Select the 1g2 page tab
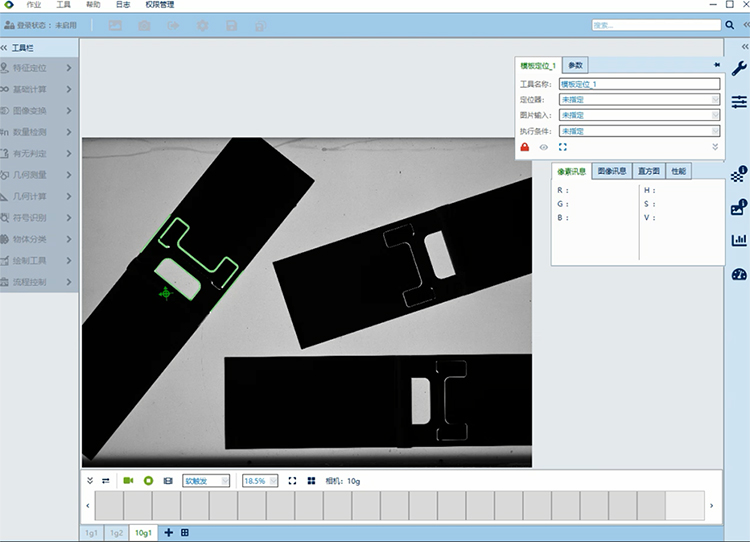 click(117, 533)
